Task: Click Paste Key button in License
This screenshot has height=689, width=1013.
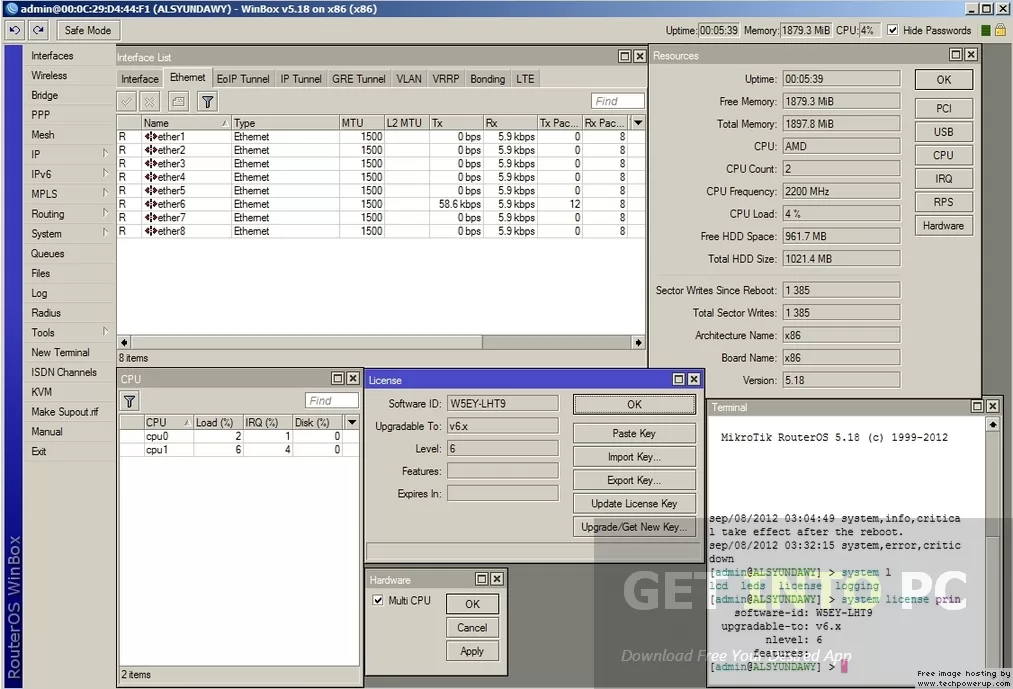Action: (x=634, y=434)
